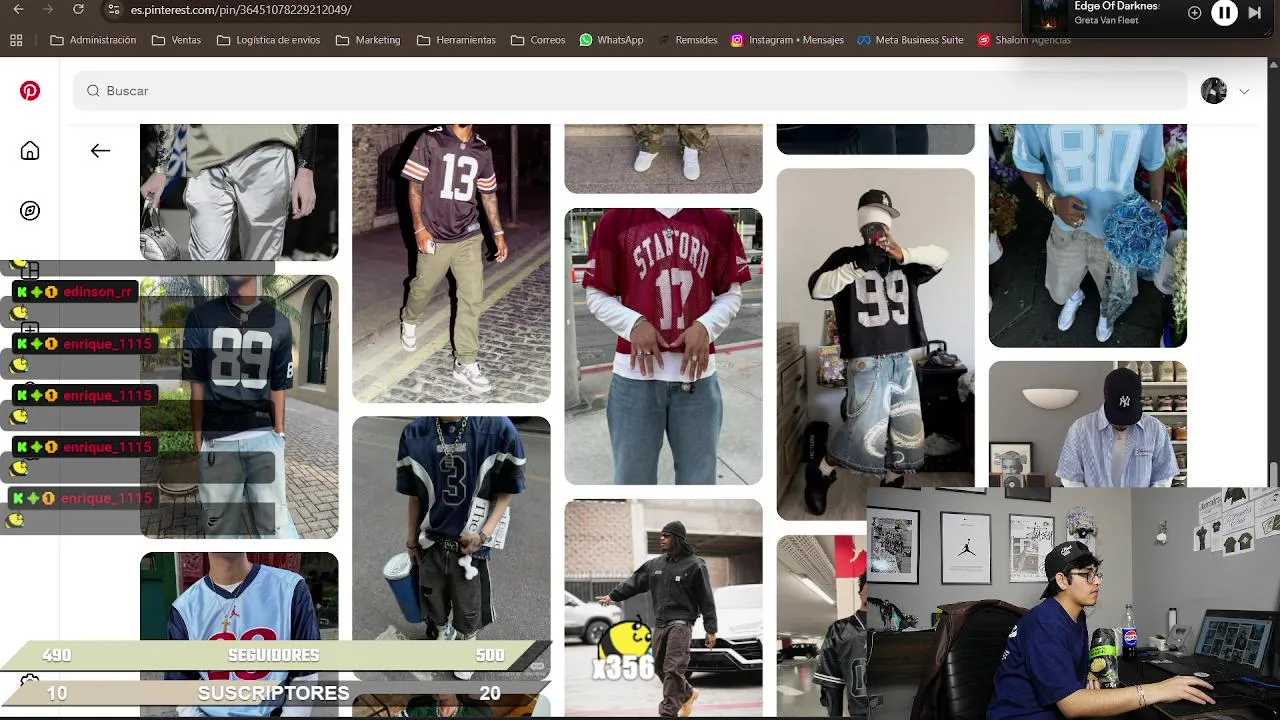Open the light blue 80 jersey pin
The width and height of the screenshot is (1280, 720).
(1088, 235)
